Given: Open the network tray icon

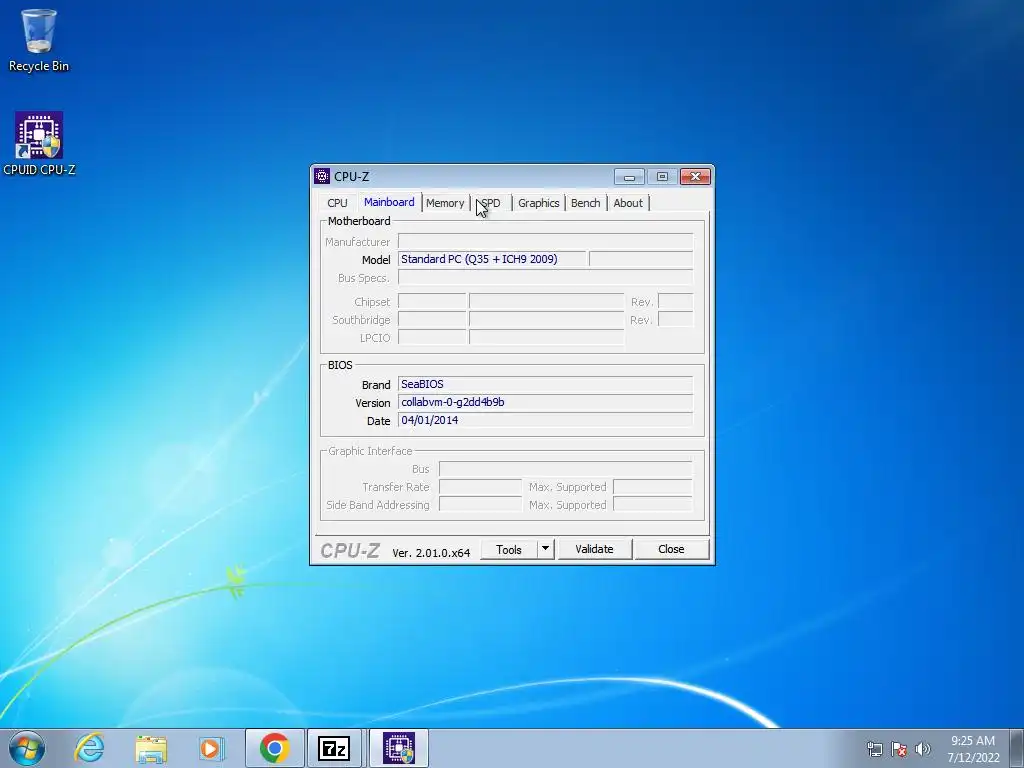Looking at the screenshot, I should click(874, 749).
